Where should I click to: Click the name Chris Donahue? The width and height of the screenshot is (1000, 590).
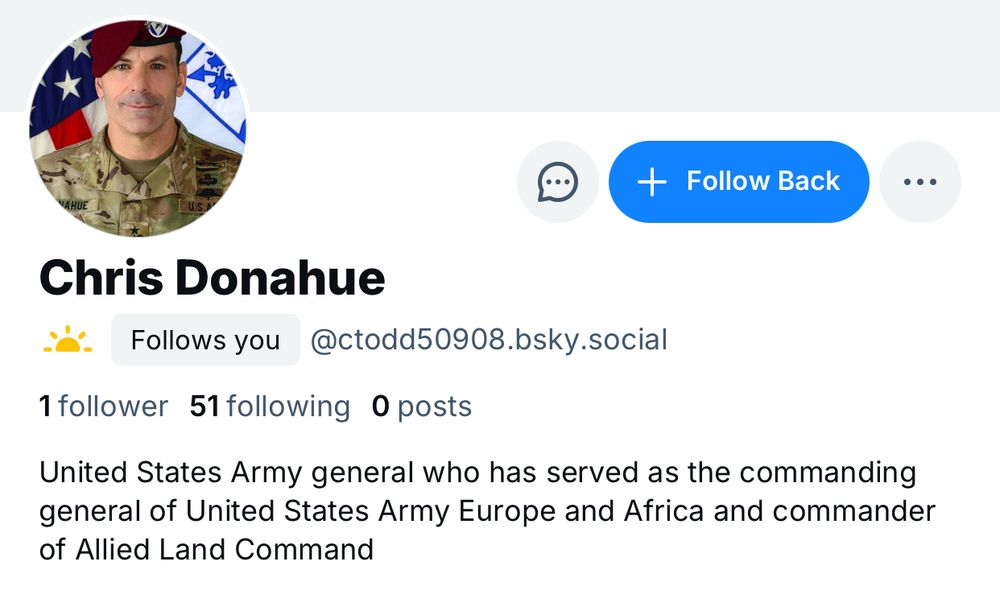pyautogui.click(x=210, y=278)
